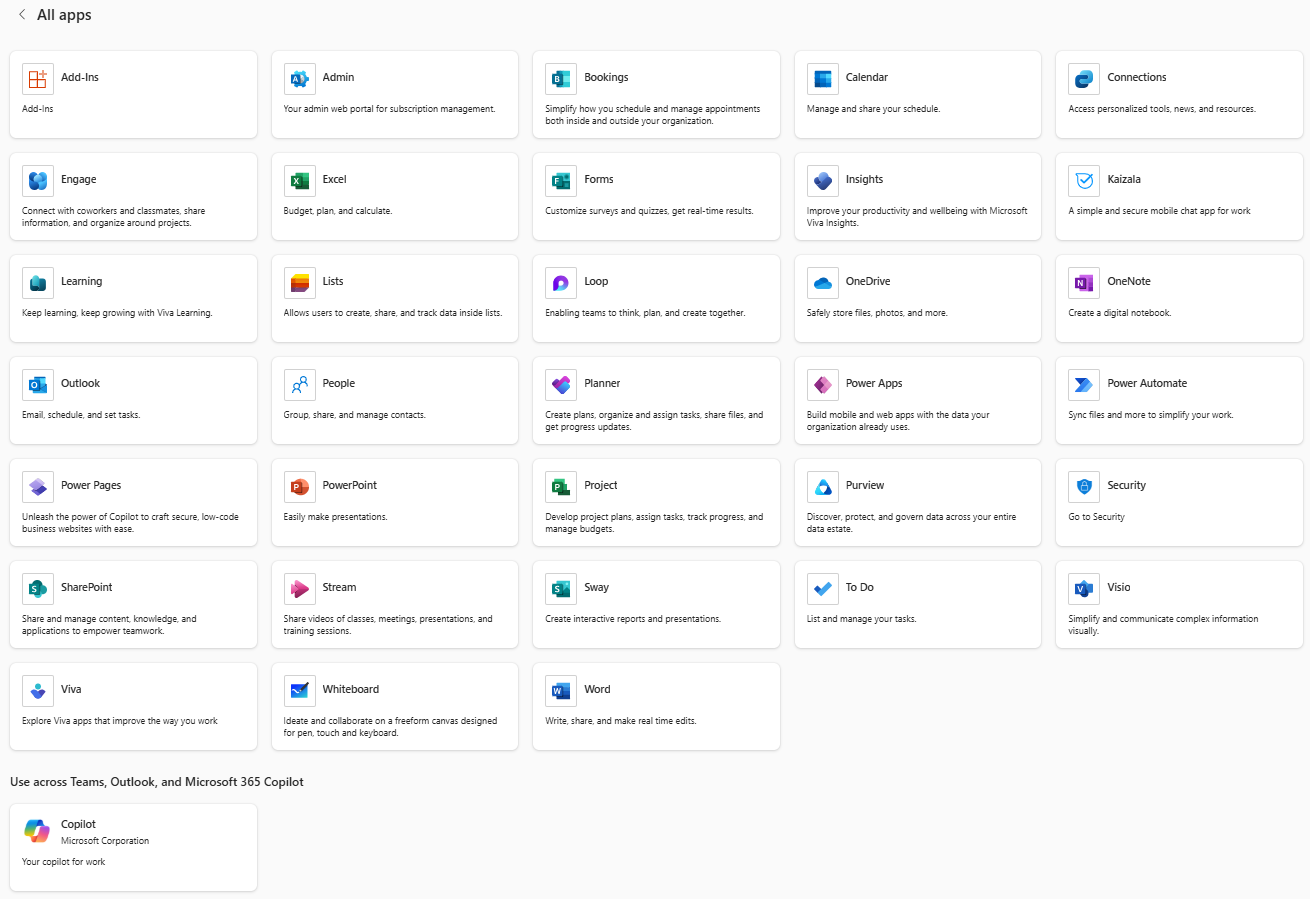Screen dimensions: 1310x899
Task: Click 'Use across Teams, Outlook' section heading
Action: [x=157, y=782]
